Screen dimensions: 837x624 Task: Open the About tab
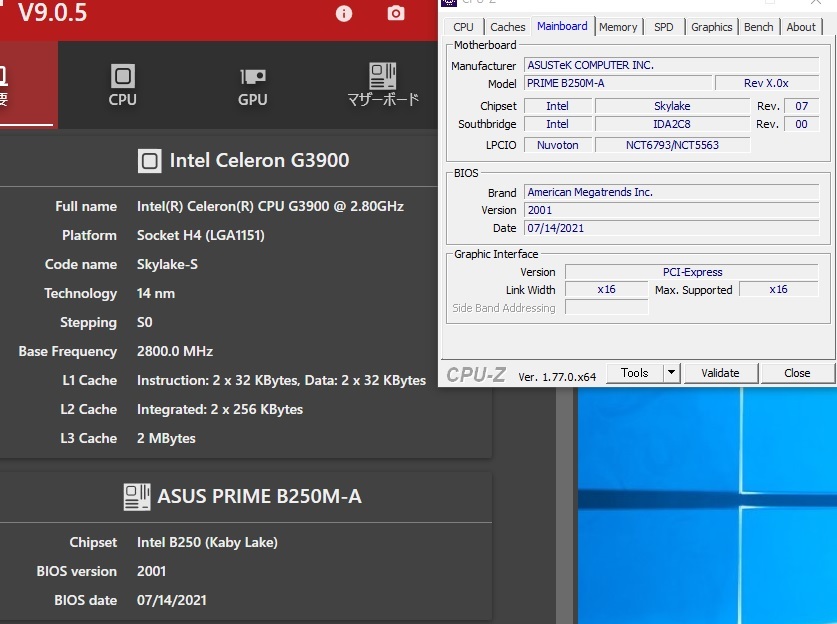coord(801,27)
